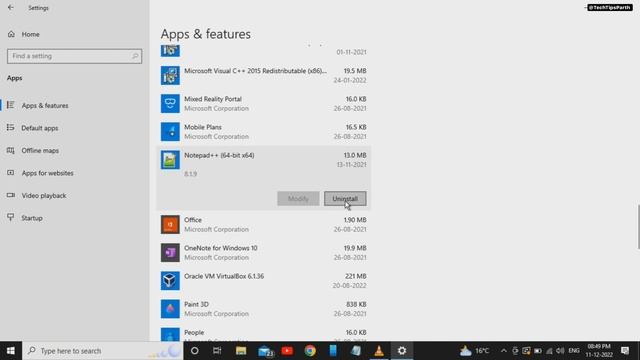Open YouTube from the taskbar
This screenshot has height=360, width=640.
point(287,351)
